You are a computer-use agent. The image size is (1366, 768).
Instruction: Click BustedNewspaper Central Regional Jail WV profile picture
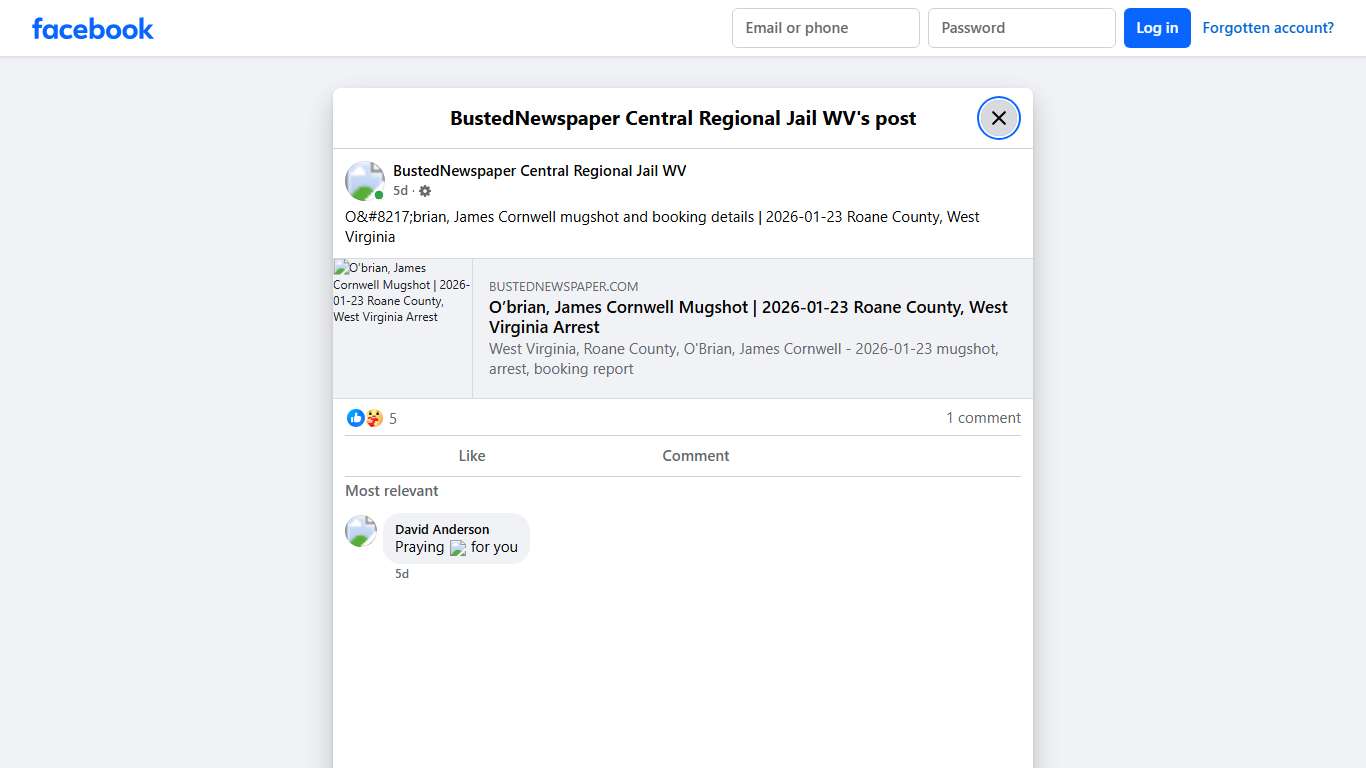(x=364, y=180)
